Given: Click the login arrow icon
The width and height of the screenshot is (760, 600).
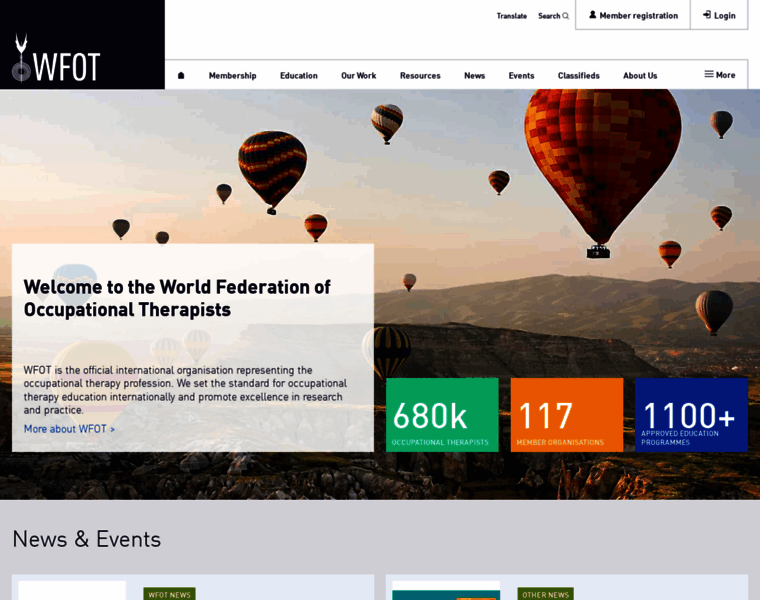Looking at the screenshot, I should [x=707, y=15].
